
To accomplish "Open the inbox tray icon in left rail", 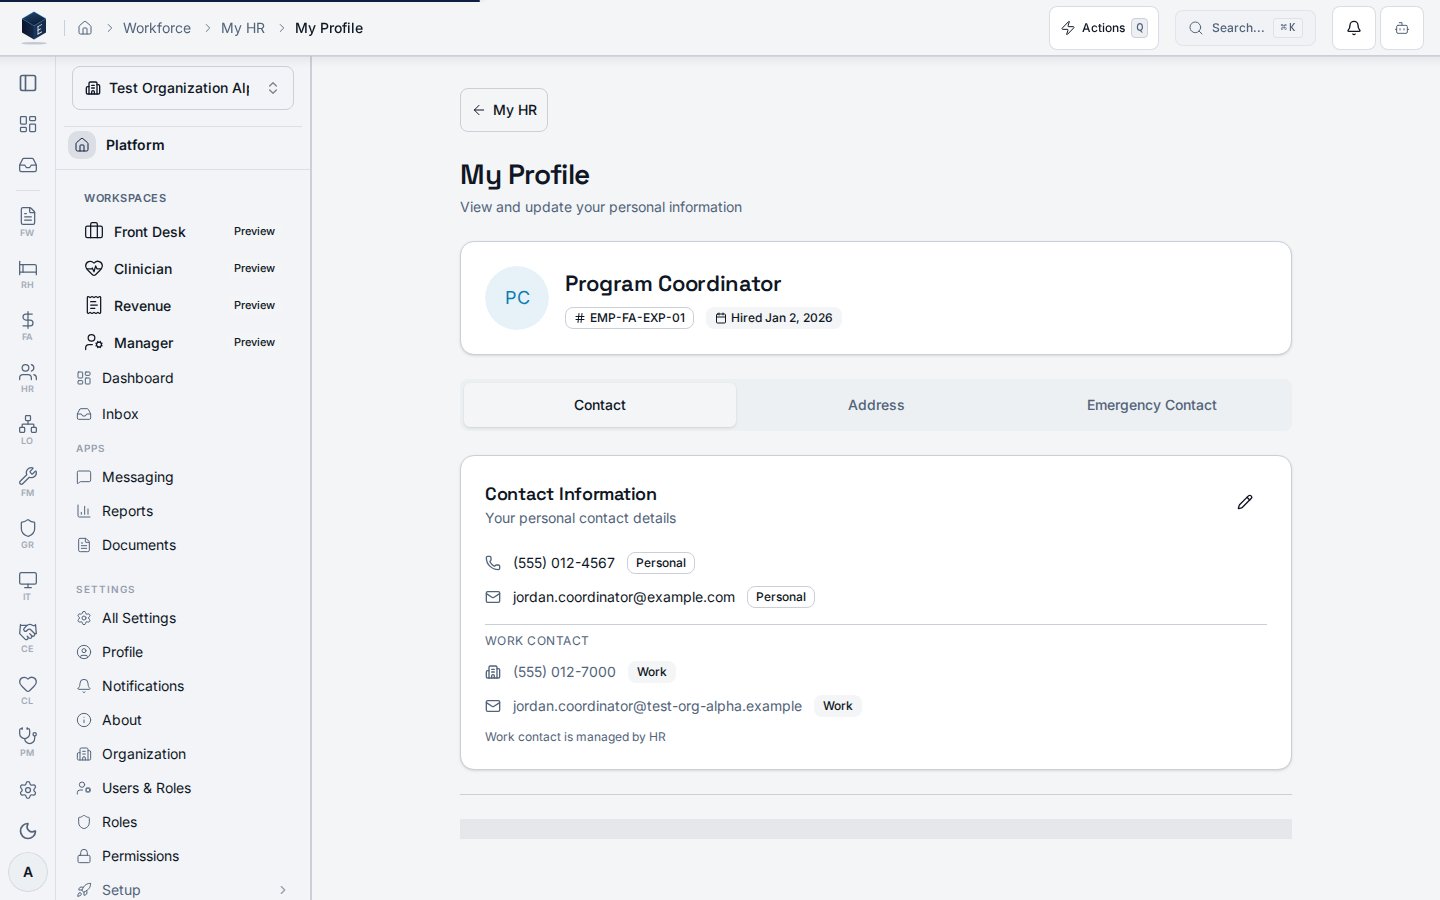I will (28, 165).
